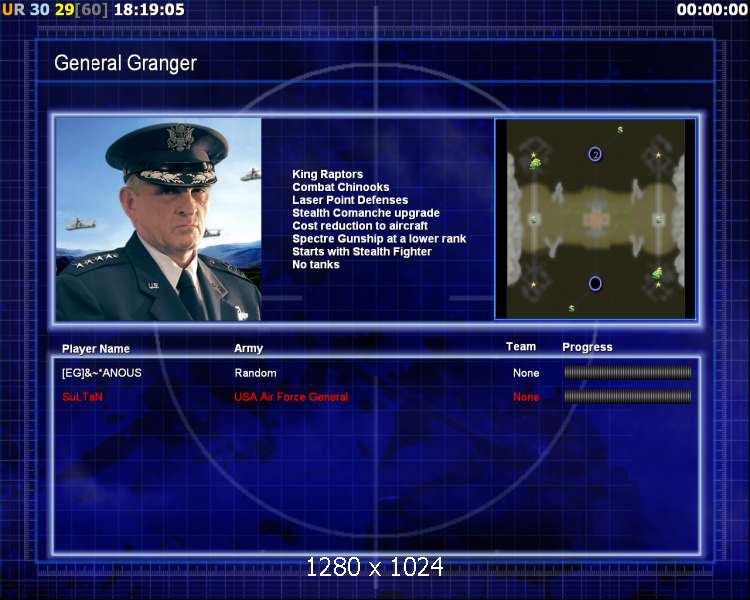Click the 18:19:05 clock overlay

pyautogui.click(x=149, y=9)
